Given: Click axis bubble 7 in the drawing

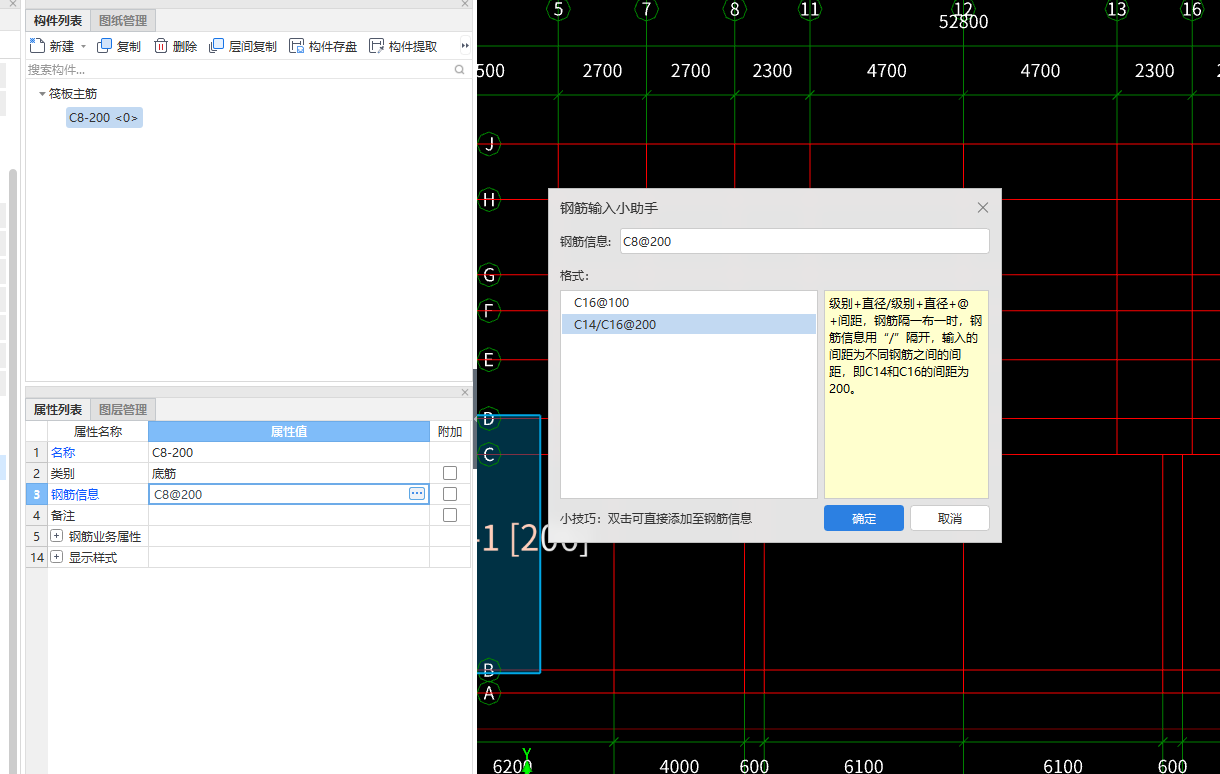Looking at the screenshot, I should coord(647,9).
